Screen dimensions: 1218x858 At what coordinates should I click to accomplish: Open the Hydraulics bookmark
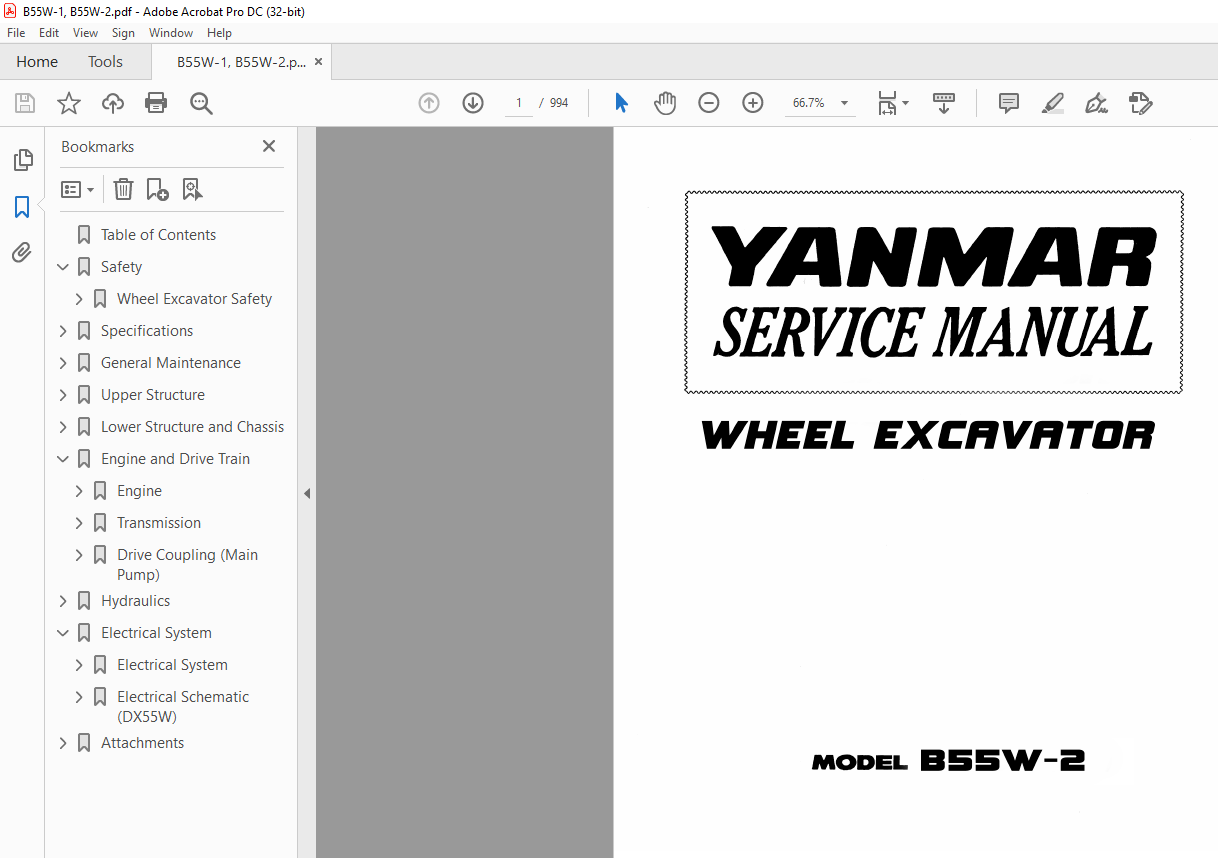coord(135,601)
